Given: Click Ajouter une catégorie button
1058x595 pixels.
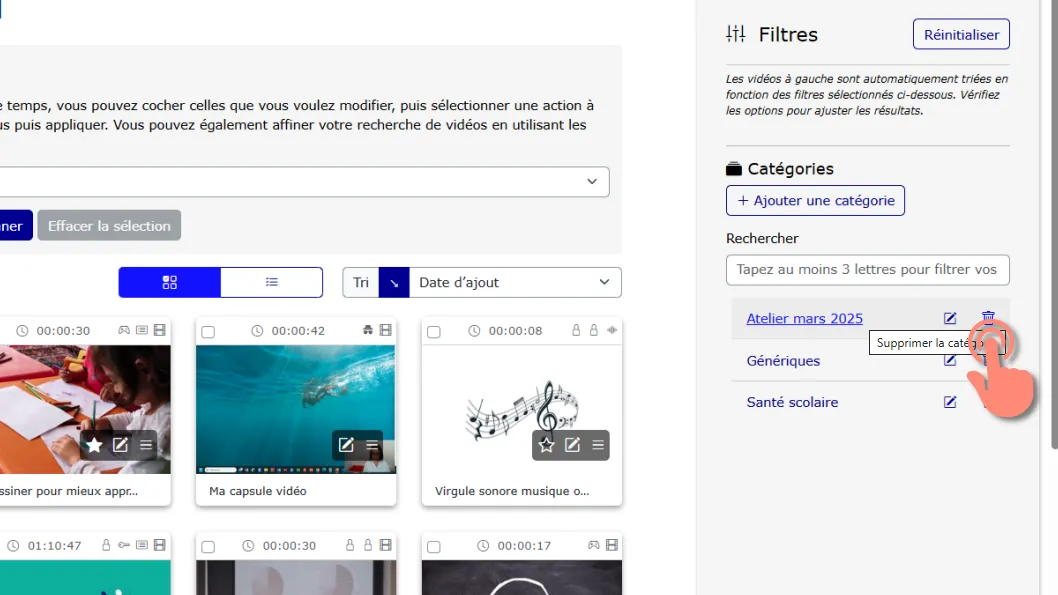Looking at the screenshot, I should (x=815, y=200).
